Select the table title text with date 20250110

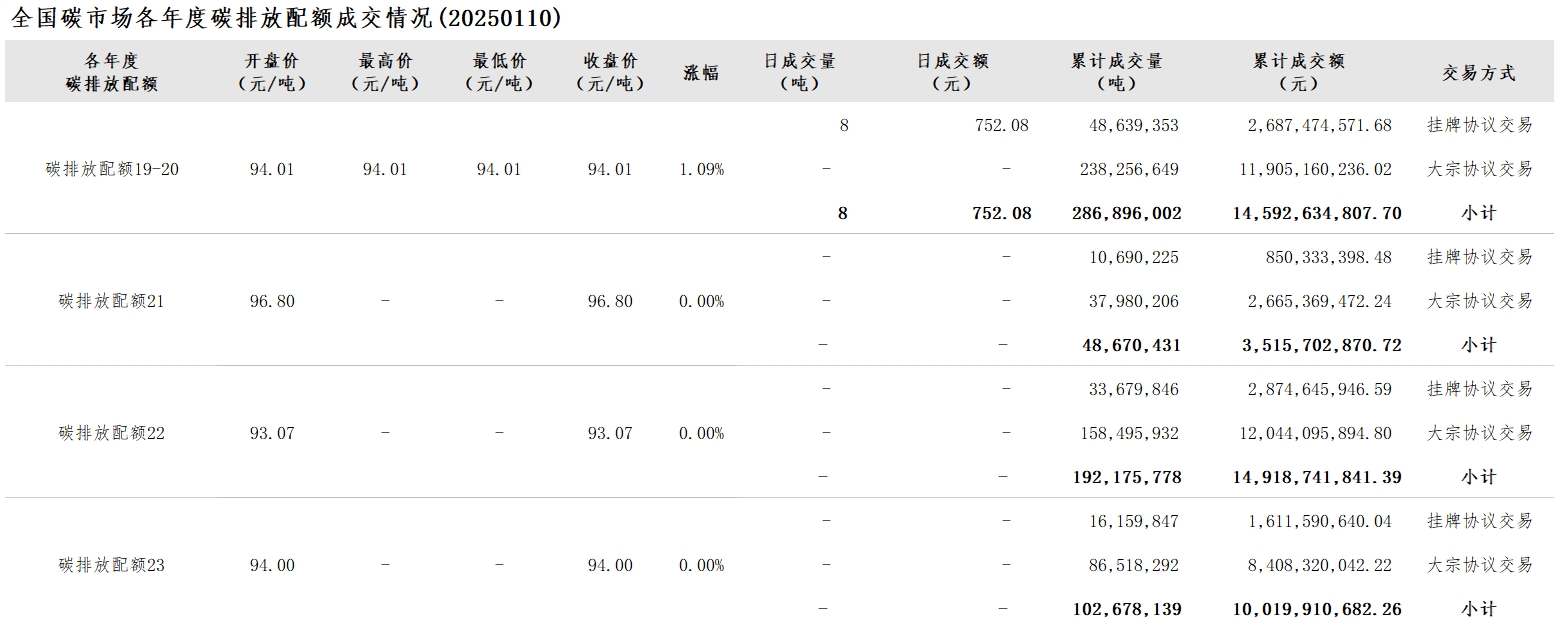click(x=285, y=18)
